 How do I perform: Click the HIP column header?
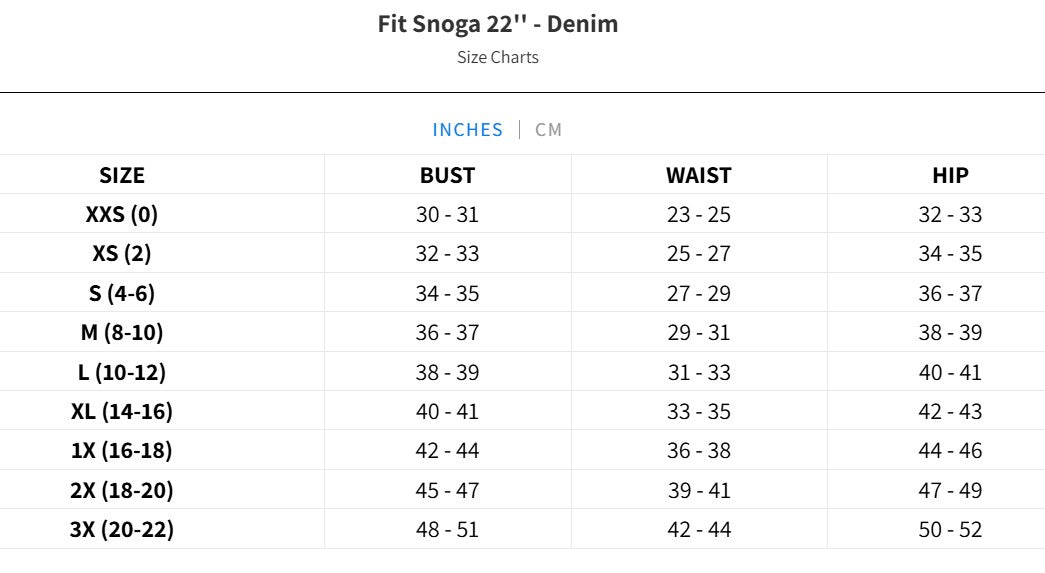(950, 175)
